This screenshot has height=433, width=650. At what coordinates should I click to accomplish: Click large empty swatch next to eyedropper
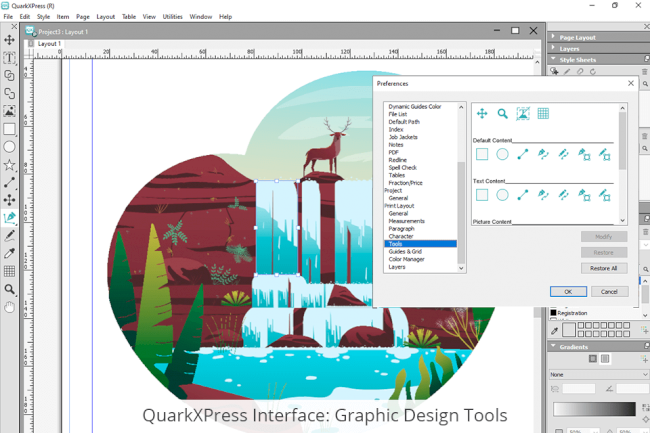569,330
